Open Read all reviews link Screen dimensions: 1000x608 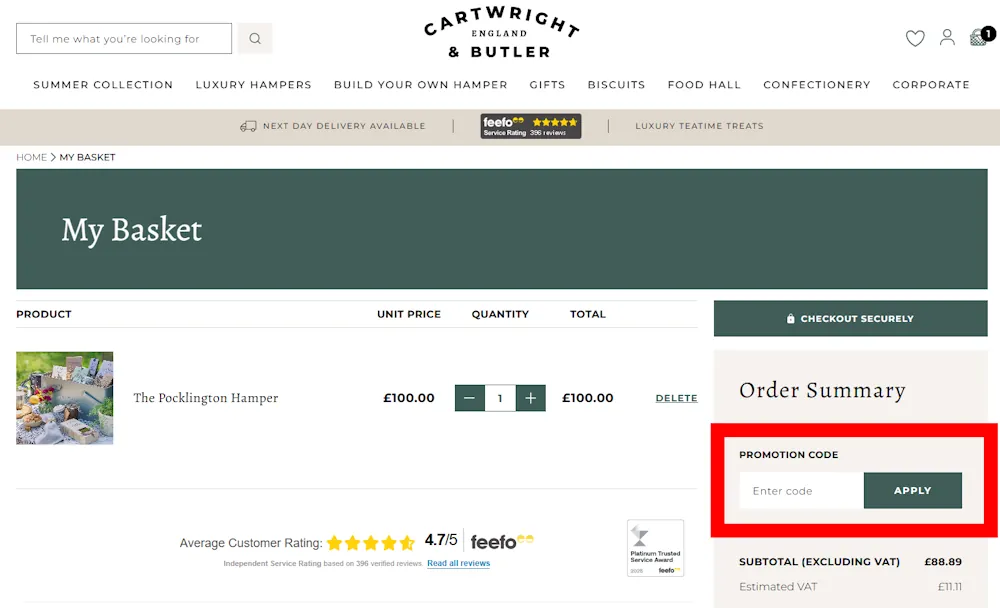pos(459,563)
